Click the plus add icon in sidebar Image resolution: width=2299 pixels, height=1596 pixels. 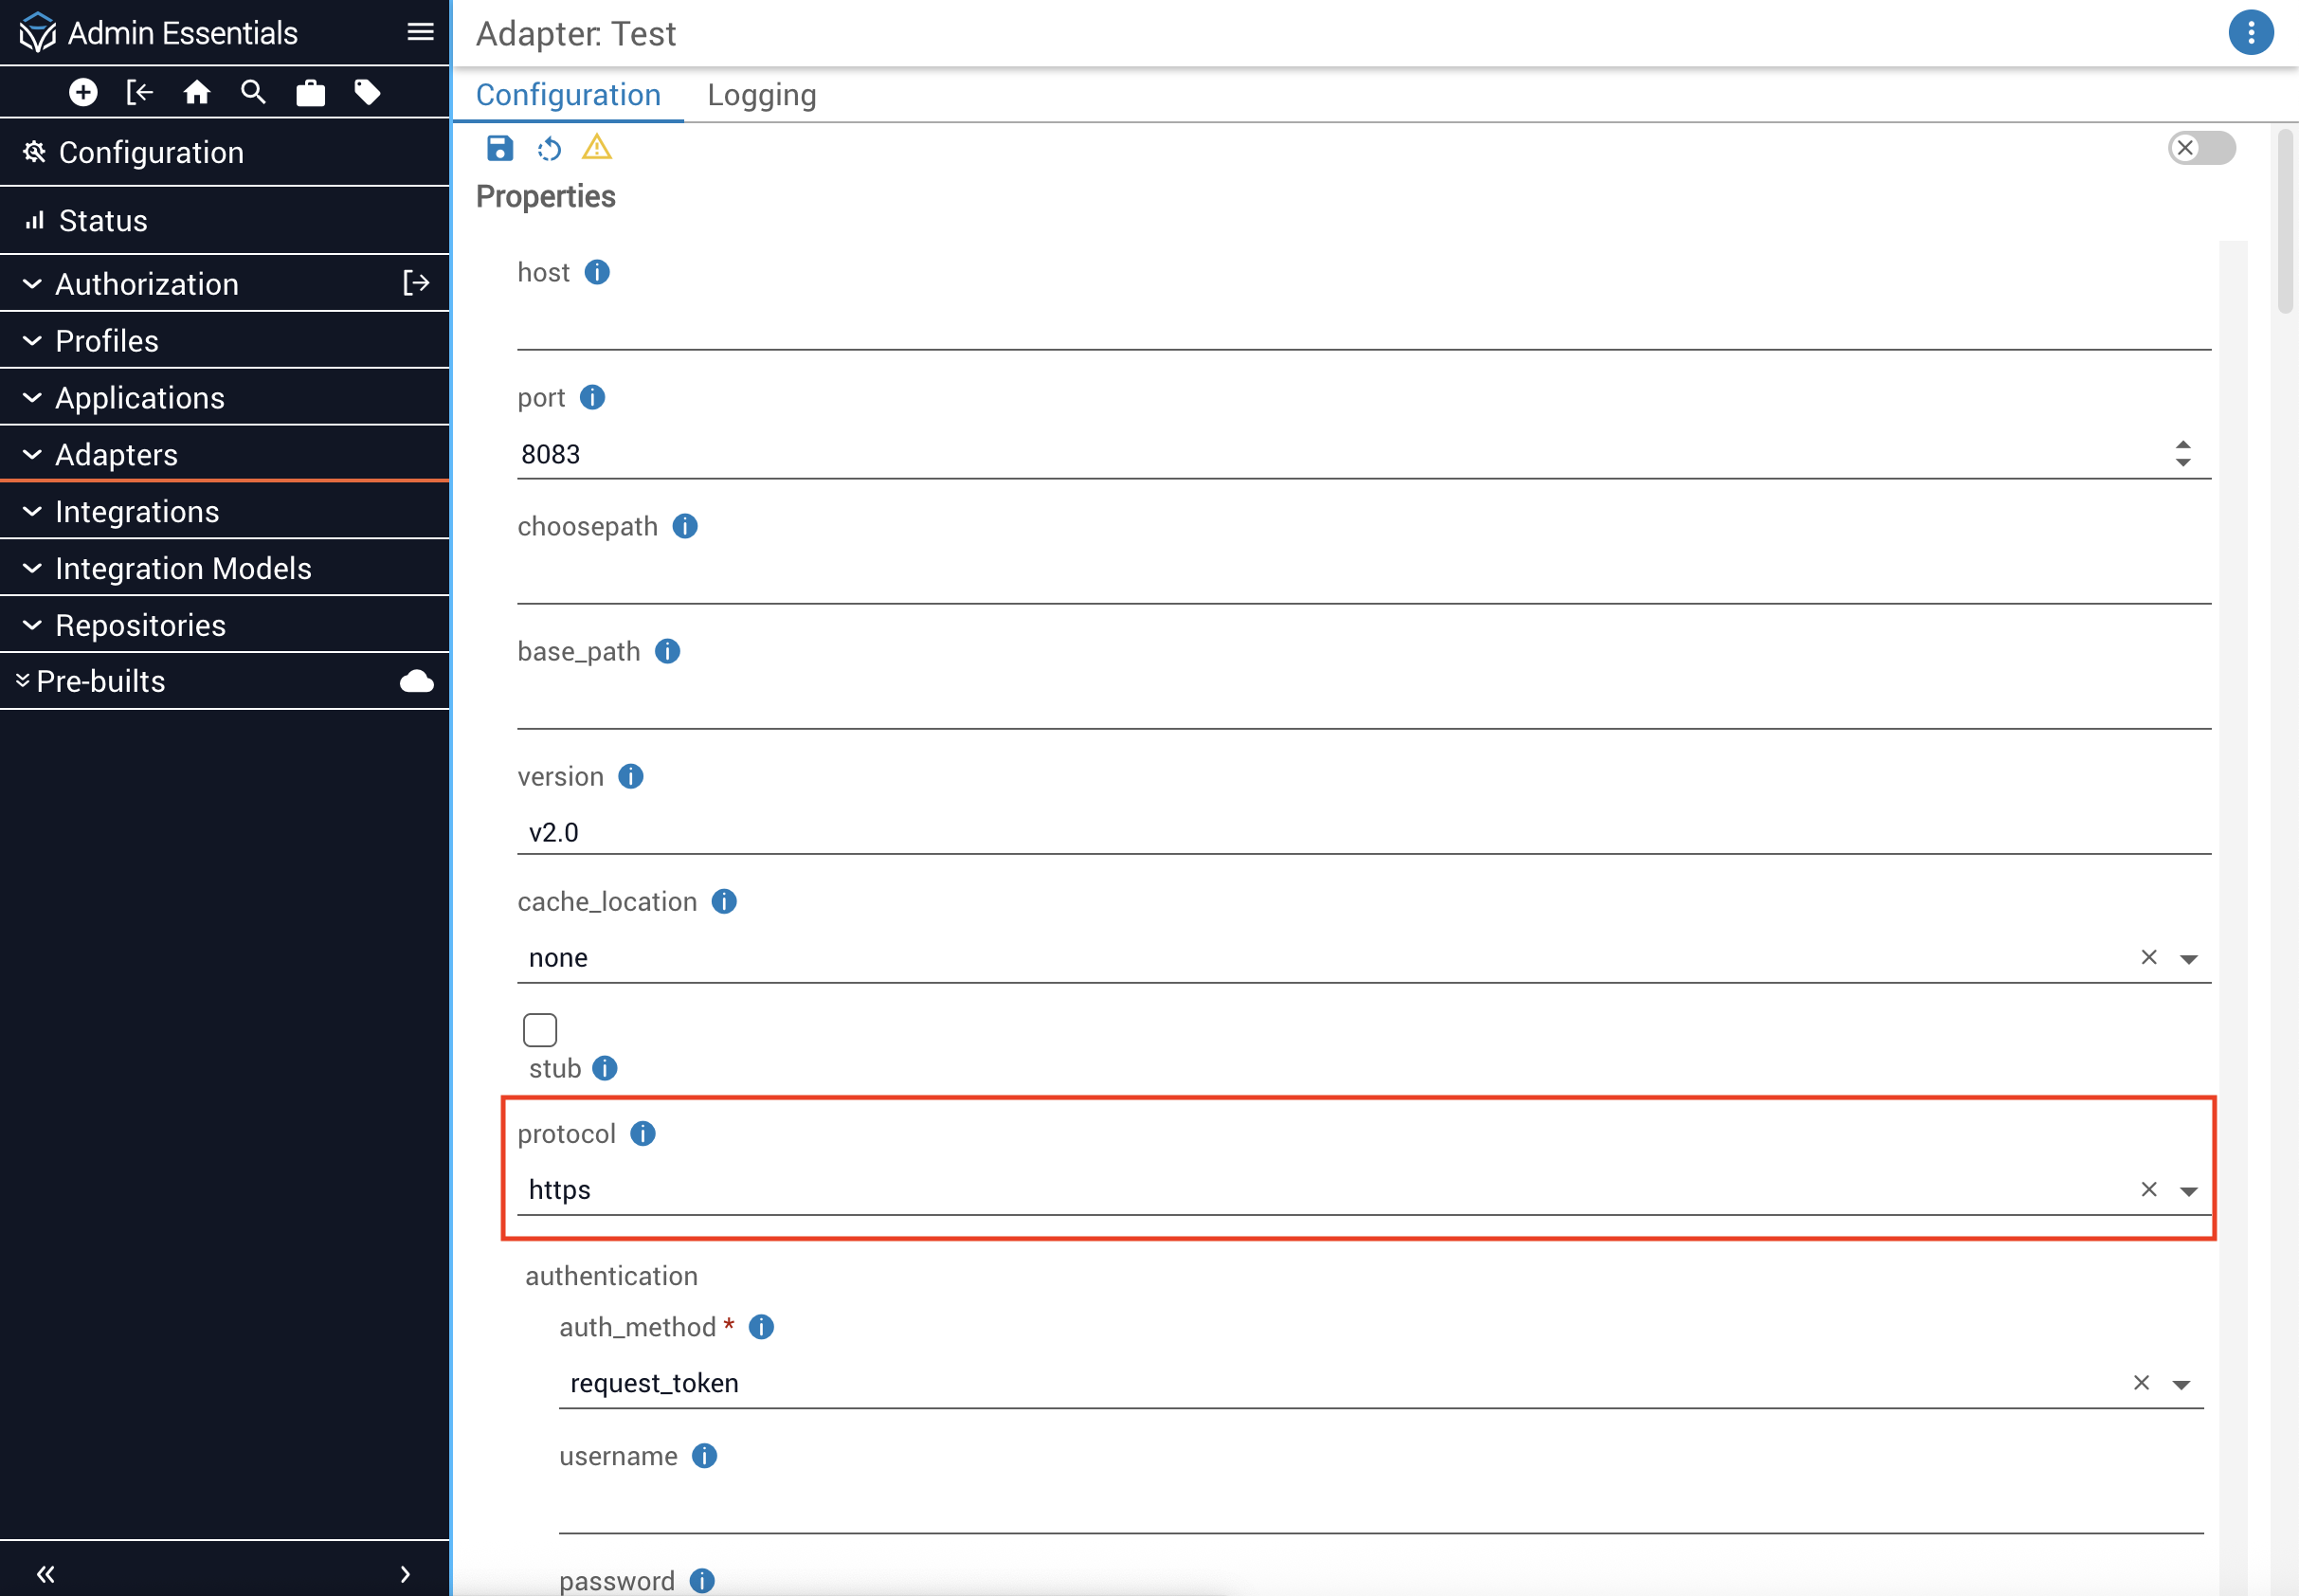83,93
